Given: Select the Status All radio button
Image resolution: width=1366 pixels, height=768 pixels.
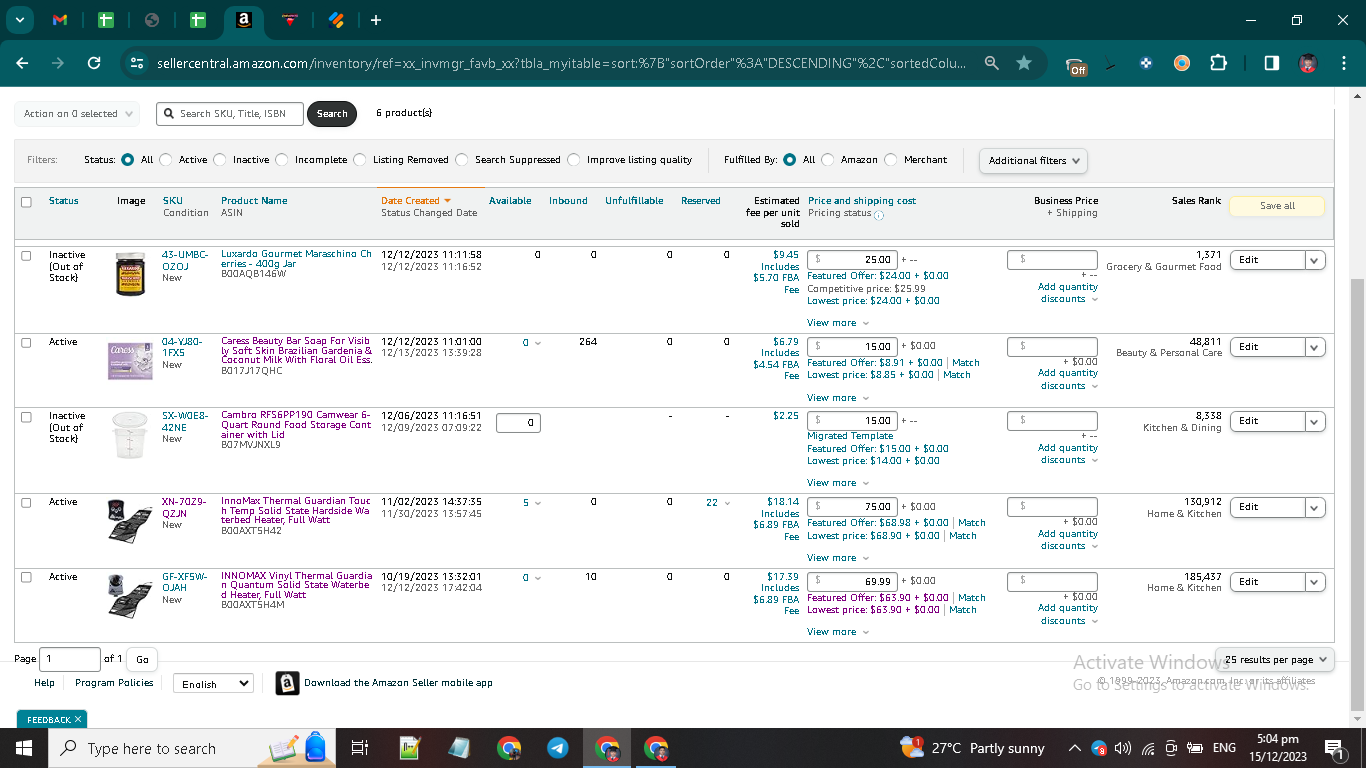Looking at the screenshot, I should click(128, 160).
